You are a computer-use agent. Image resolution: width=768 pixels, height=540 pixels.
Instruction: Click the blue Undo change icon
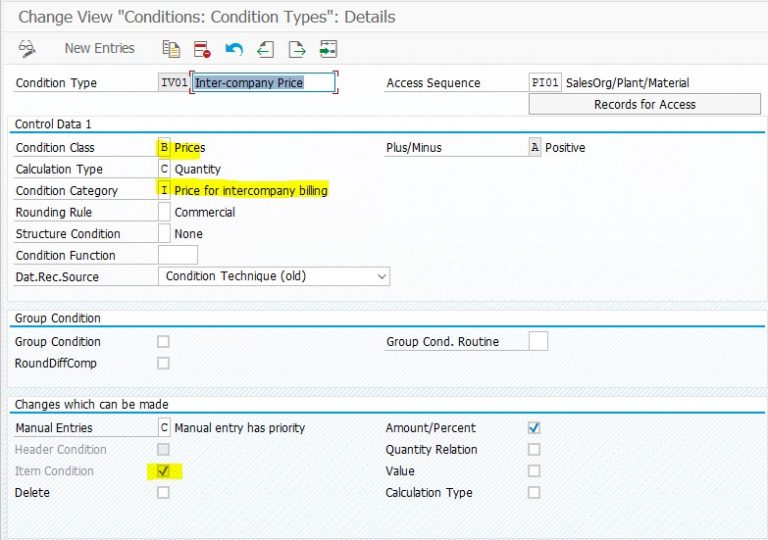point(233,48)
